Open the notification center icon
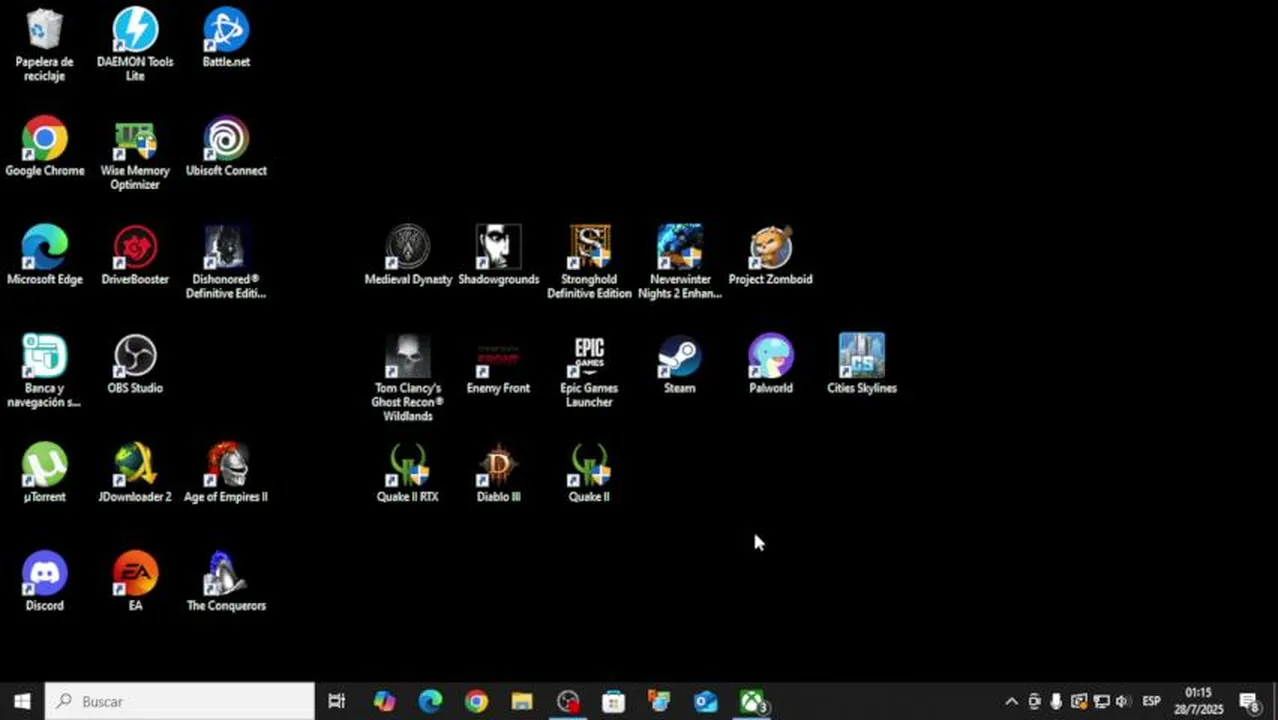Screen dimensions: 1278x720 pos(1250,701)
